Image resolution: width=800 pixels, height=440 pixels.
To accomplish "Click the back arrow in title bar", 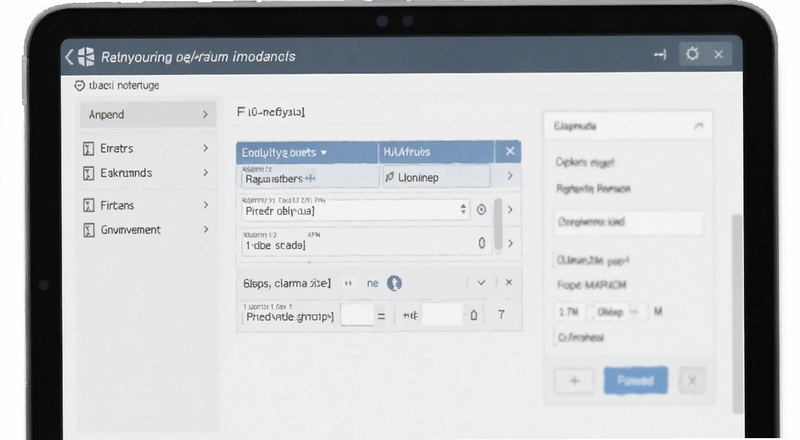I will [x=69, y=56].
